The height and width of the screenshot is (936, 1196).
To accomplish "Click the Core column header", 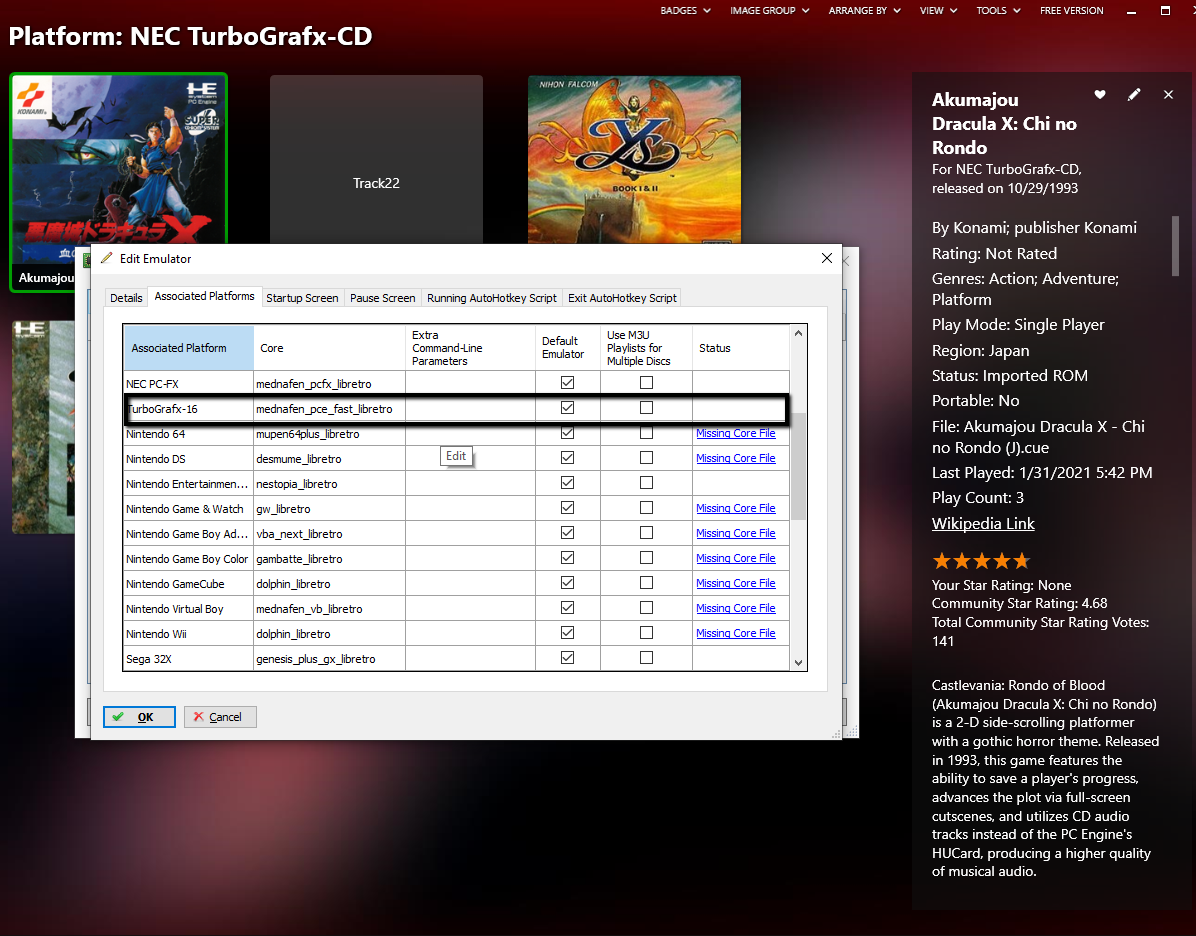I will [330, 348].
